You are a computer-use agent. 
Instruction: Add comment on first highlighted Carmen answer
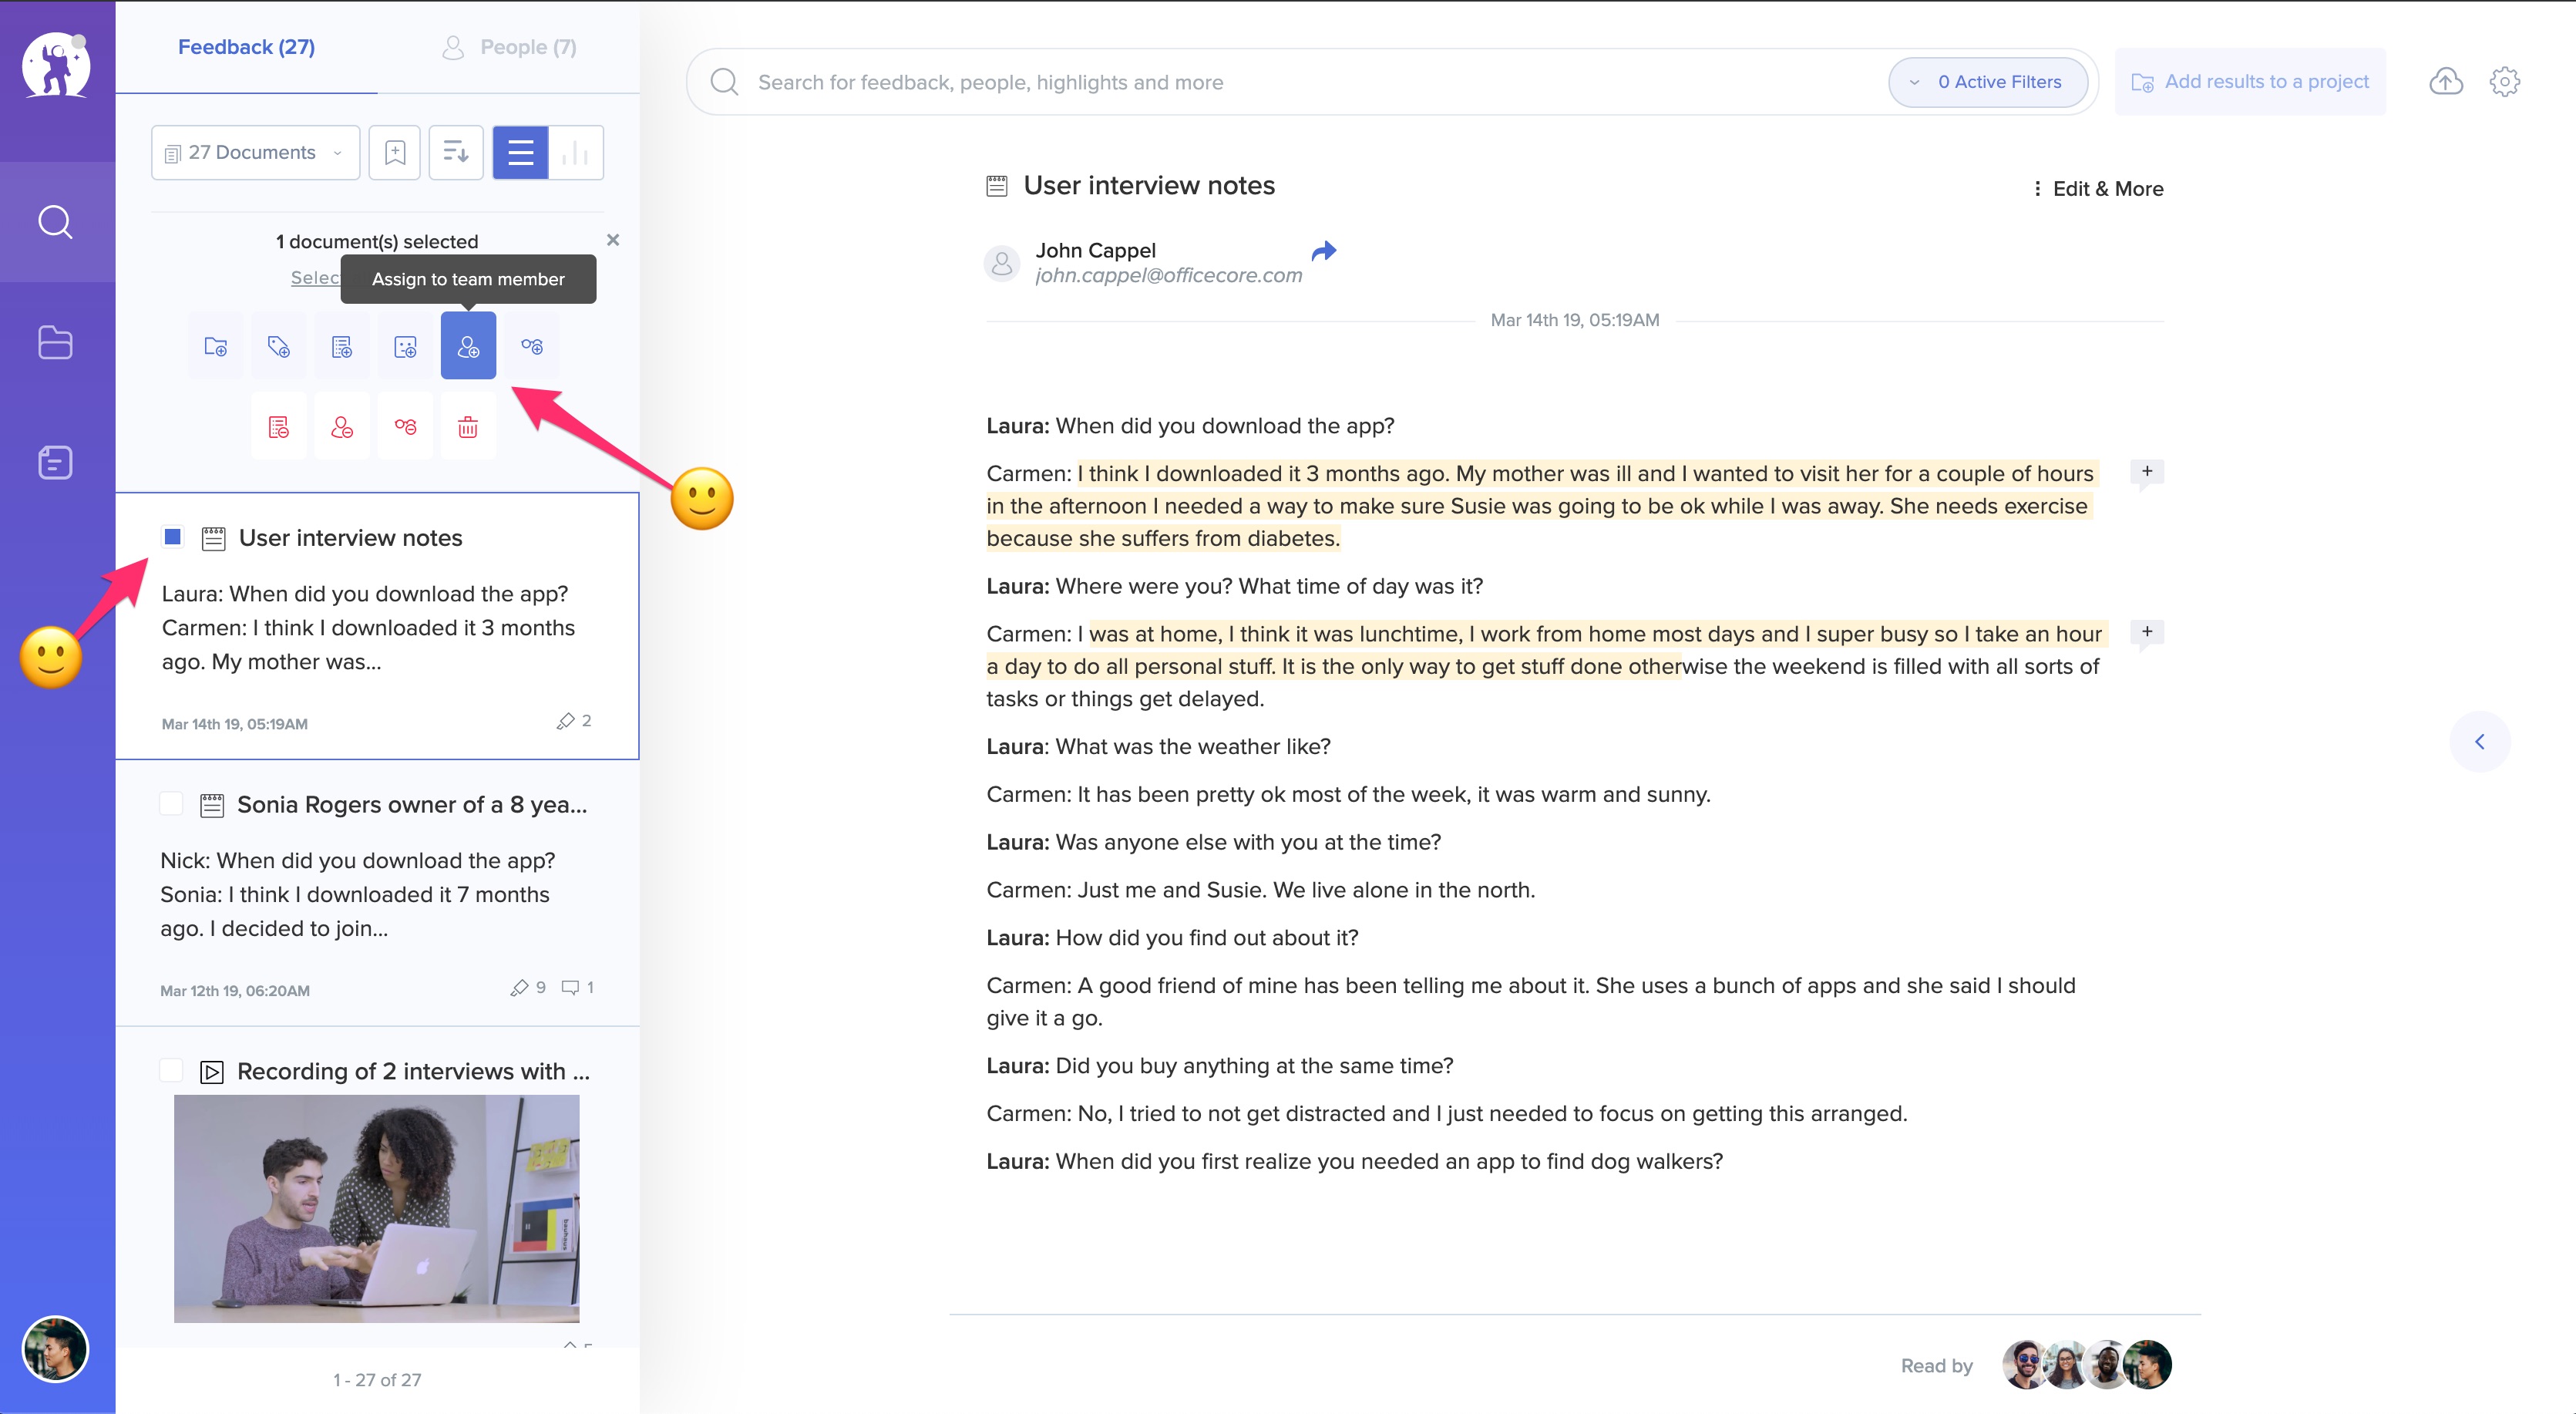click(2147, 472)
